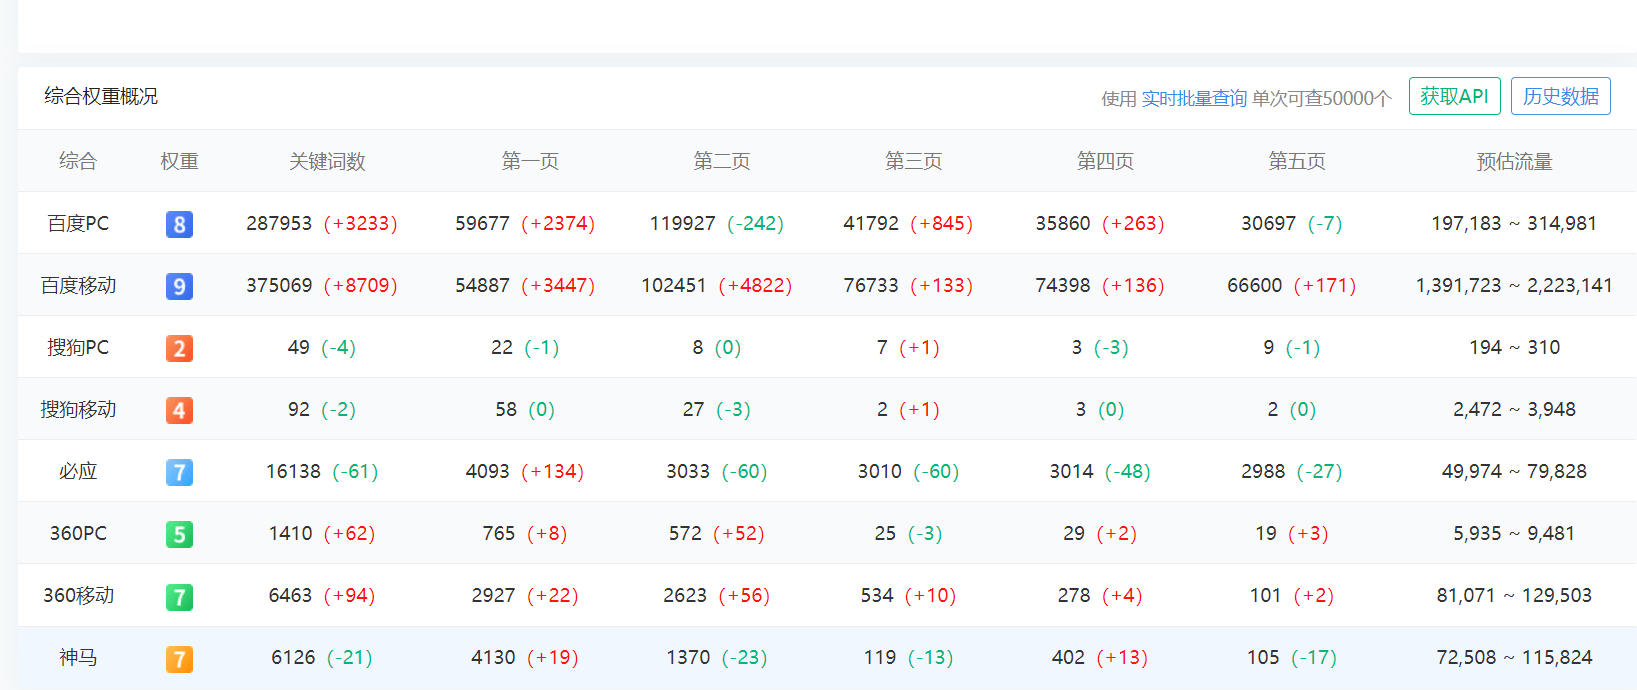Viewport: 1637px width, 690px height.
Task: Open 百度移动 keyword count 375069
Action: (x=279, y=285)
